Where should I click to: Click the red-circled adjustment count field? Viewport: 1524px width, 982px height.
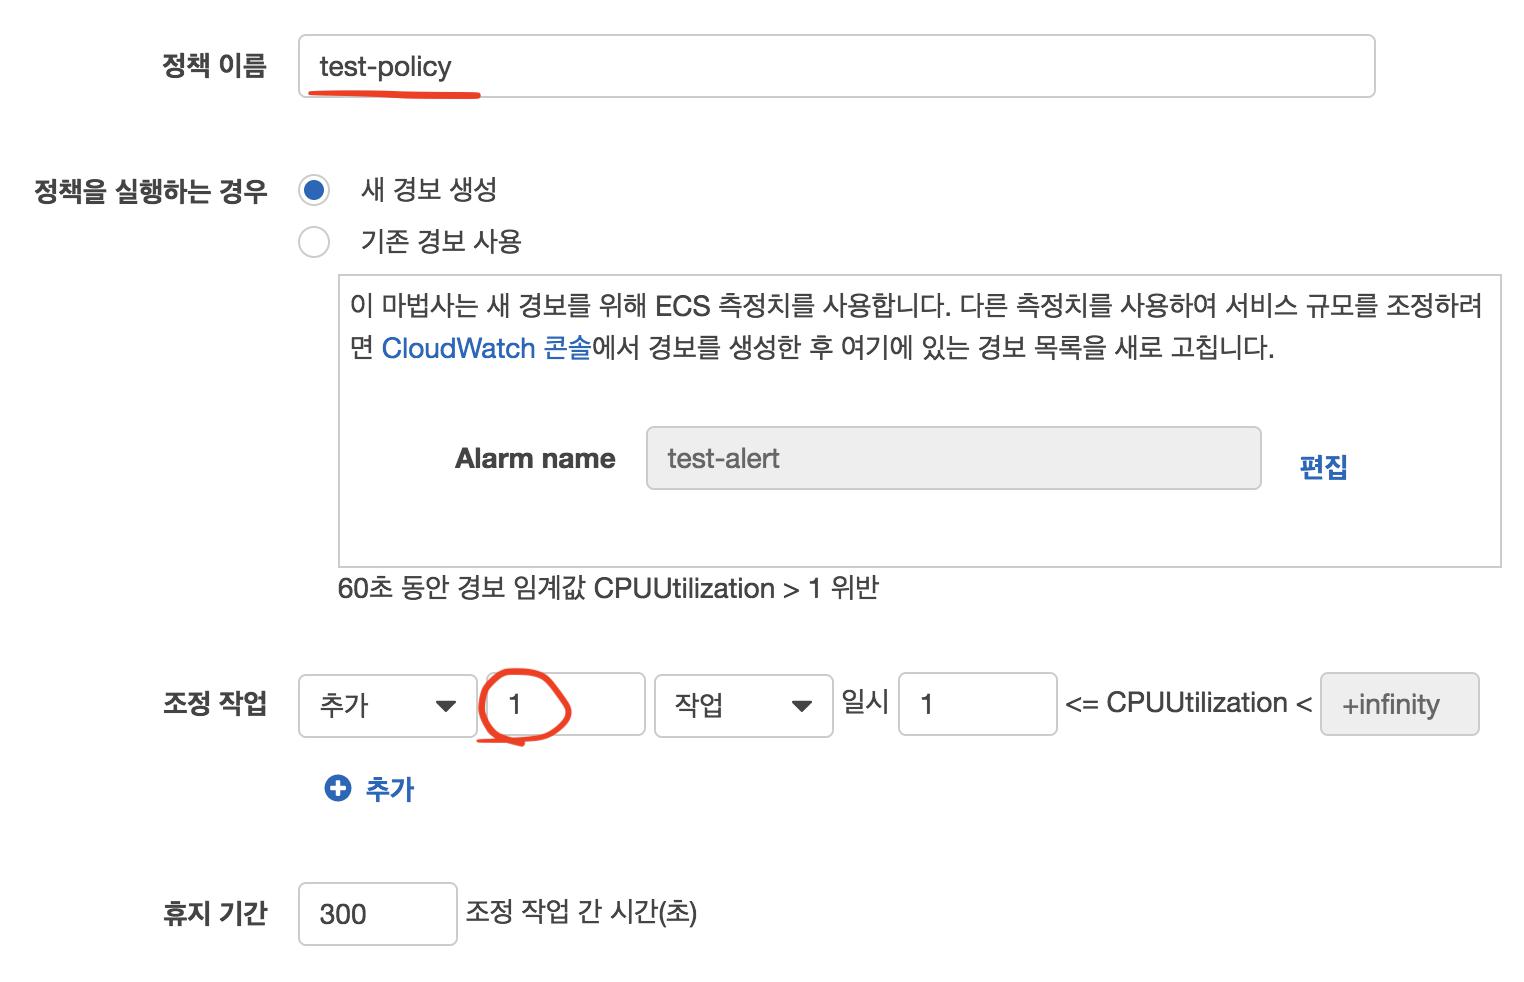[x=564, y=705]
